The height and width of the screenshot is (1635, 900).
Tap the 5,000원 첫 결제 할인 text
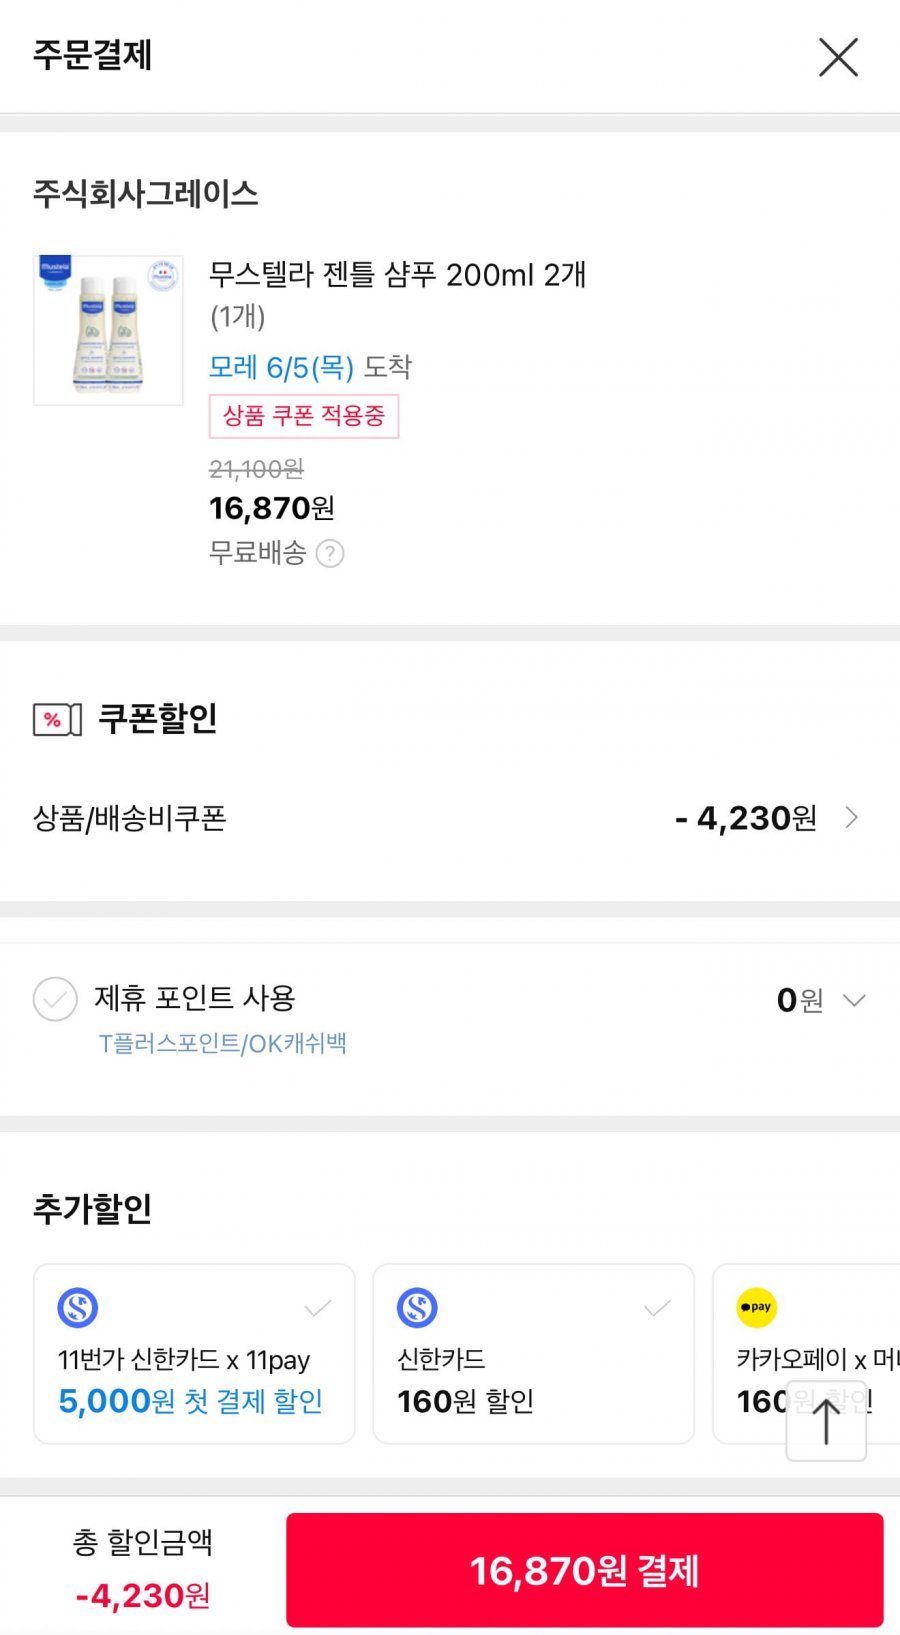pyautogui.click(x=190, y=1401)
